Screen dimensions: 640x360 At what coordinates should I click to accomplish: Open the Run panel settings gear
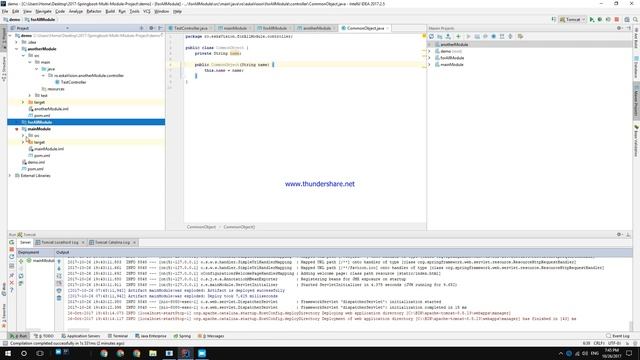(x=620, y=234)
